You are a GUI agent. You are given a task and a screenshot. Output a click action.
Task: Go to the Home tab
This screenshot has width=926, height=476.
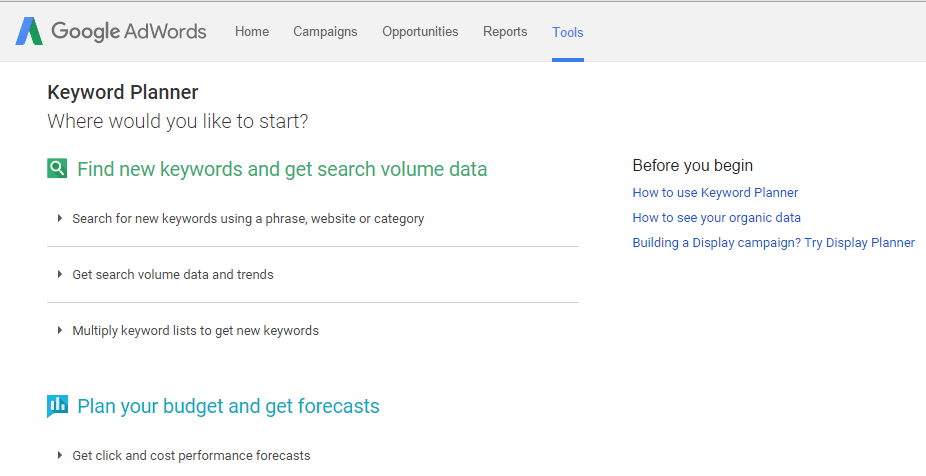tap(252, 32)
